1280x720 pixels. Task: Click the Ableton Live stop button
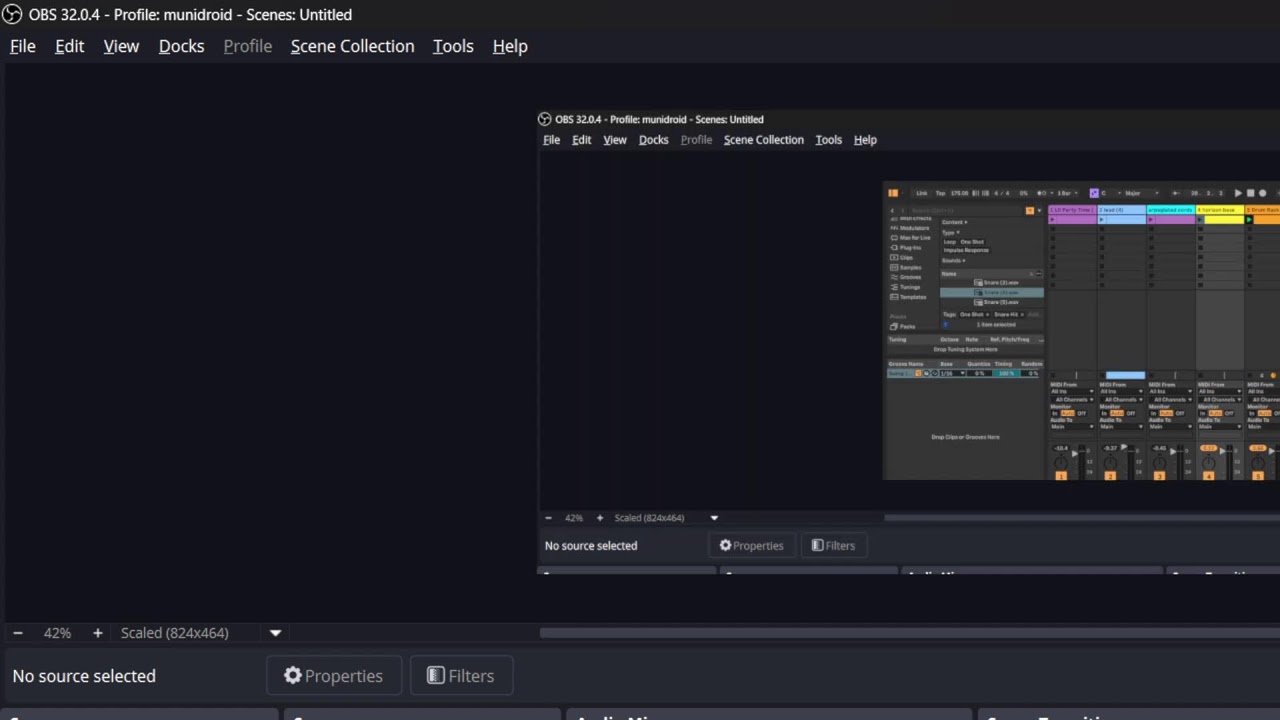(x=1250, y=193)
